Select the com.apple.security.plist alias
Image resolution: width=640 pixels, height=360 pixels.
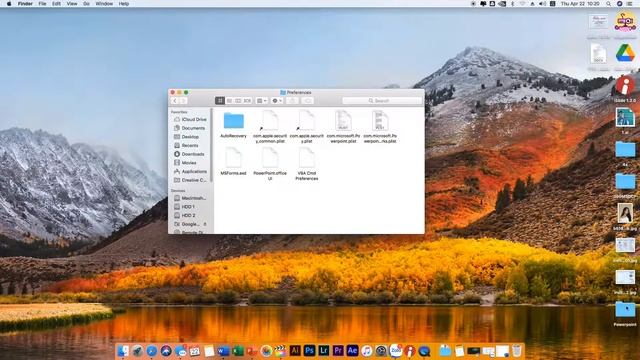pyautogui.click(x=307, y=127)
